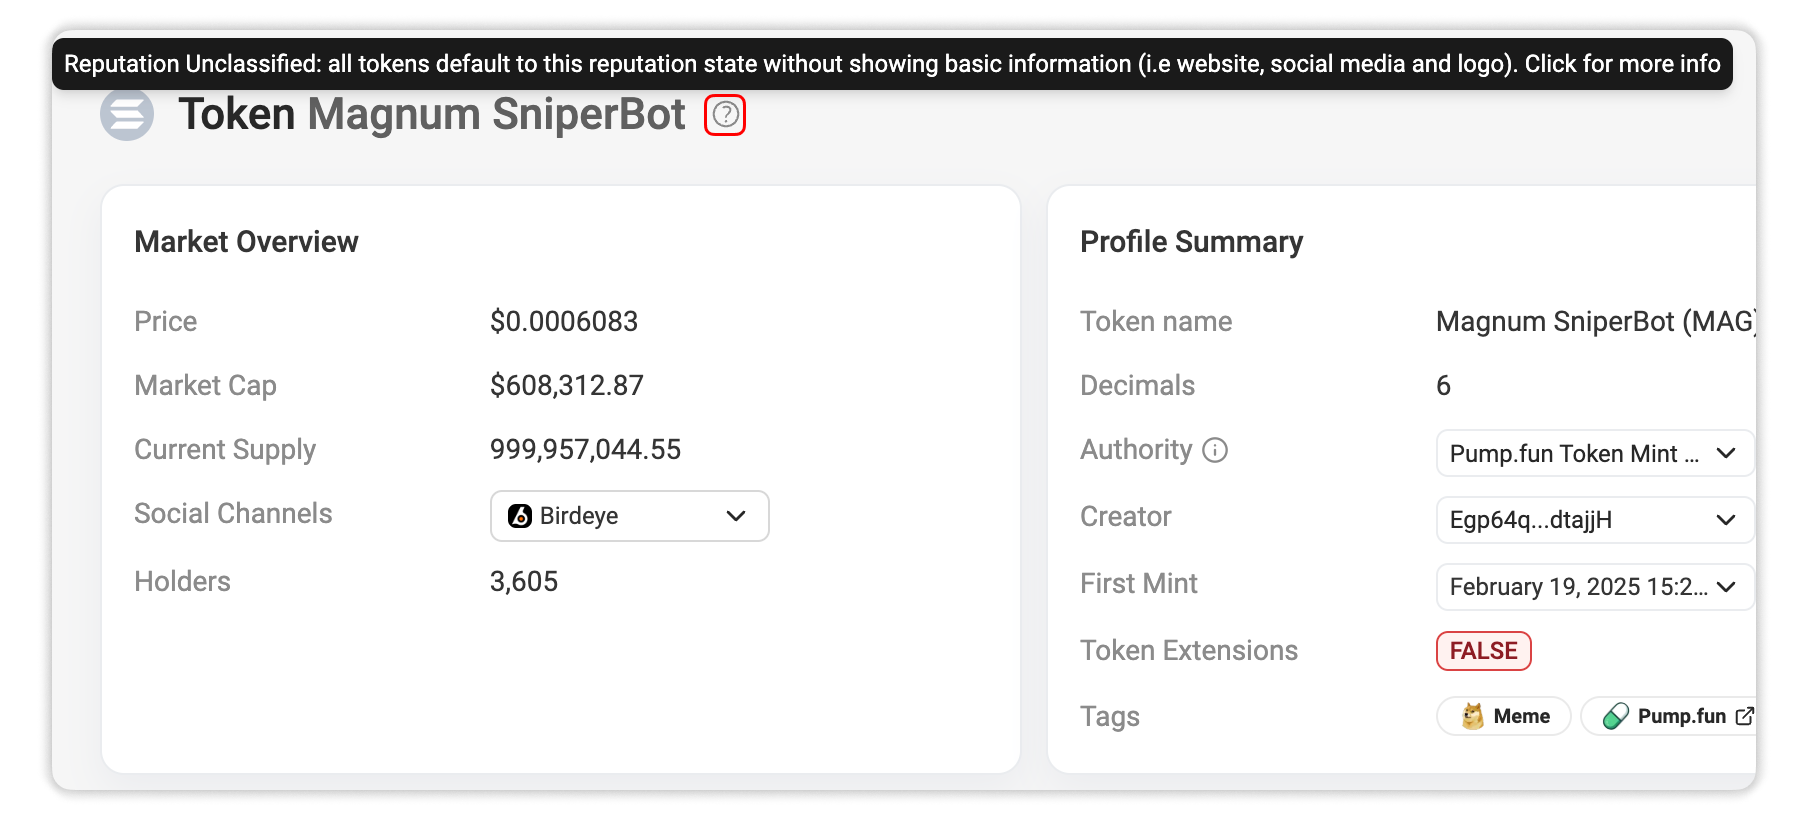Click the Authority info icon
The height and width of the screenshot is (822, 1810).
point(1215,450)
